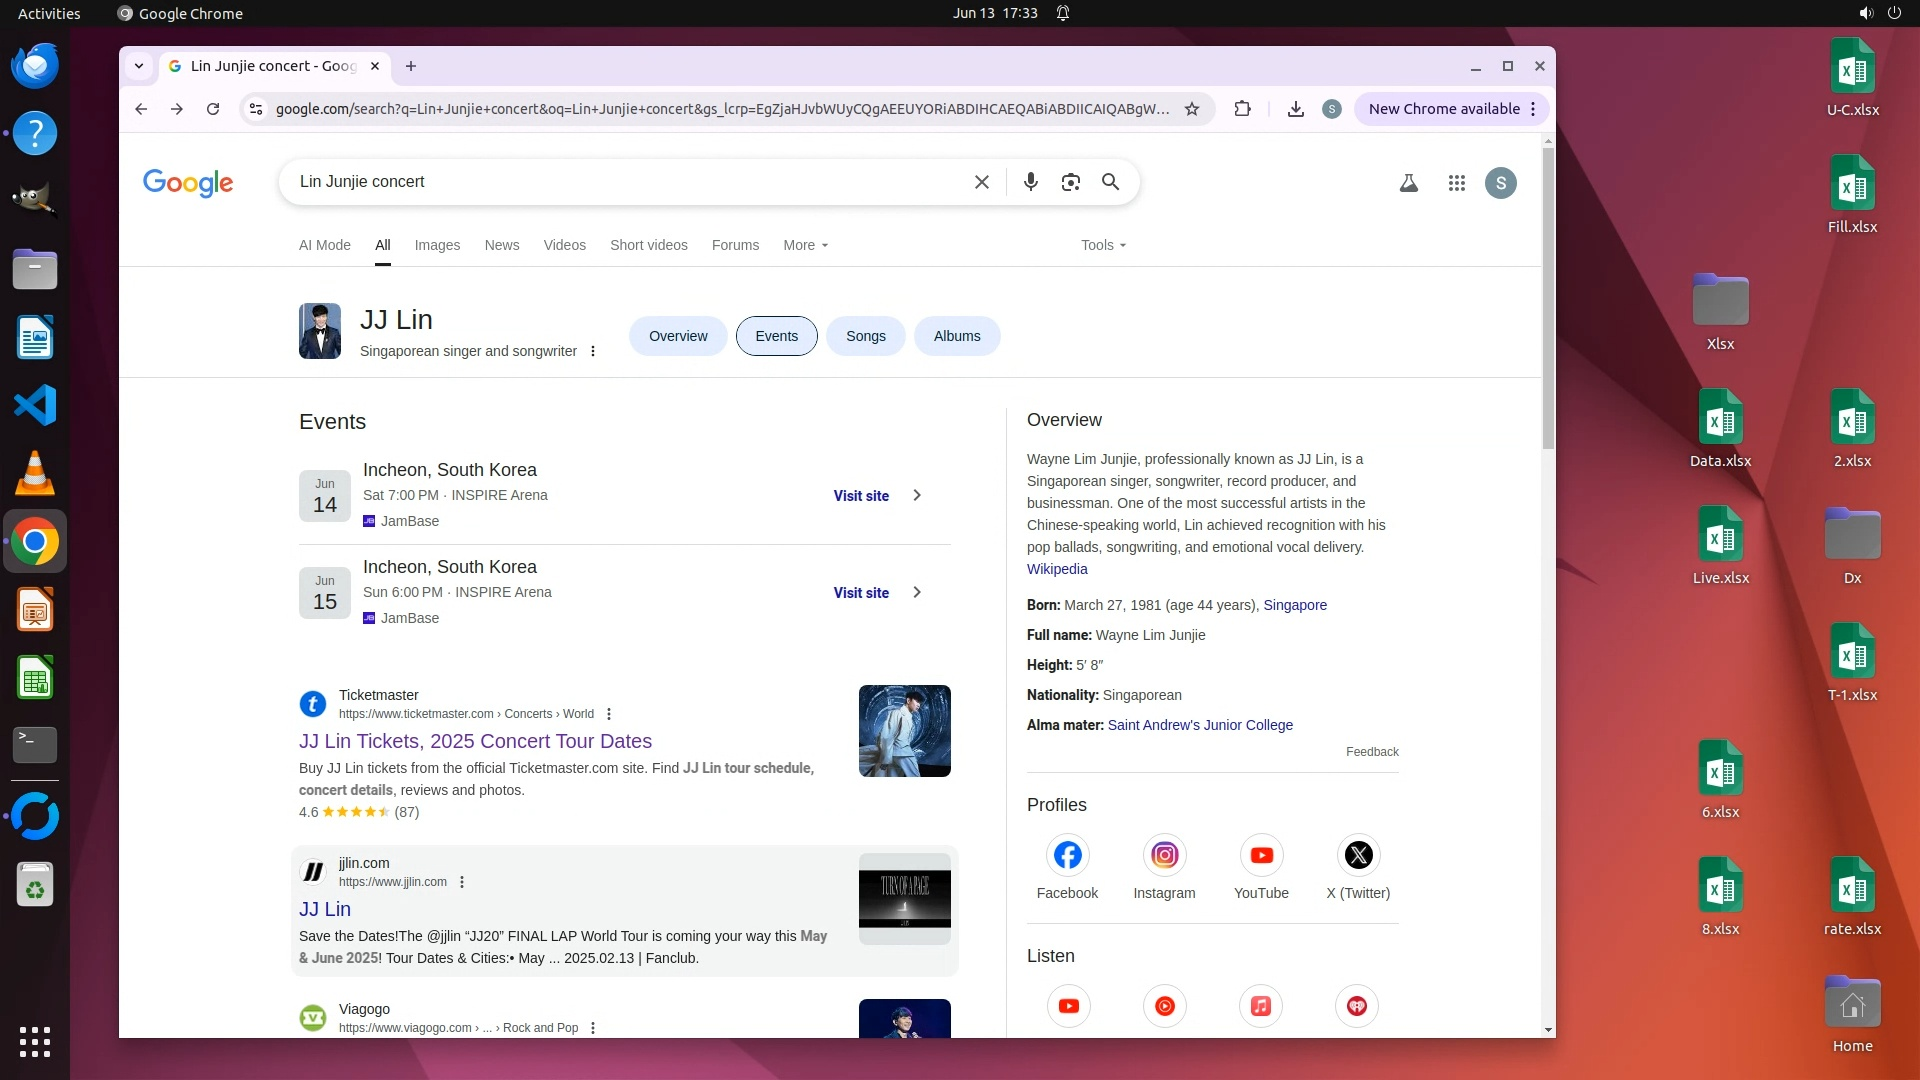
Task: Select the Songs chip
Action: tap(865, 336)
